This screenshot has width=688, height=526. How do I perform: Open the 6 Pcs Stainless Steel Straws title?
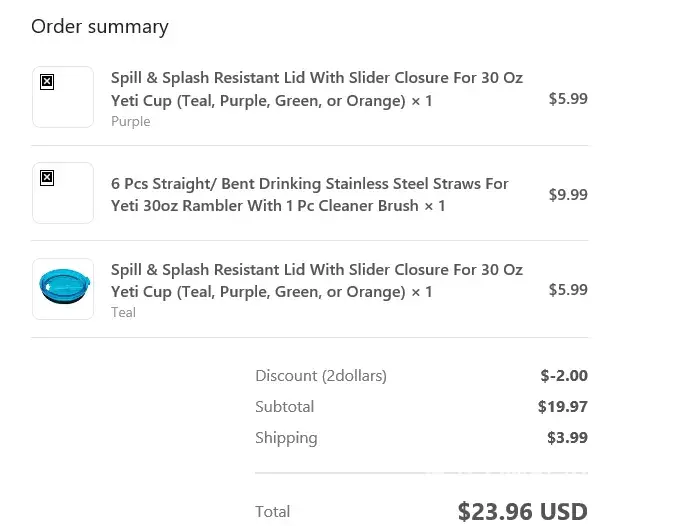point(310,195)
